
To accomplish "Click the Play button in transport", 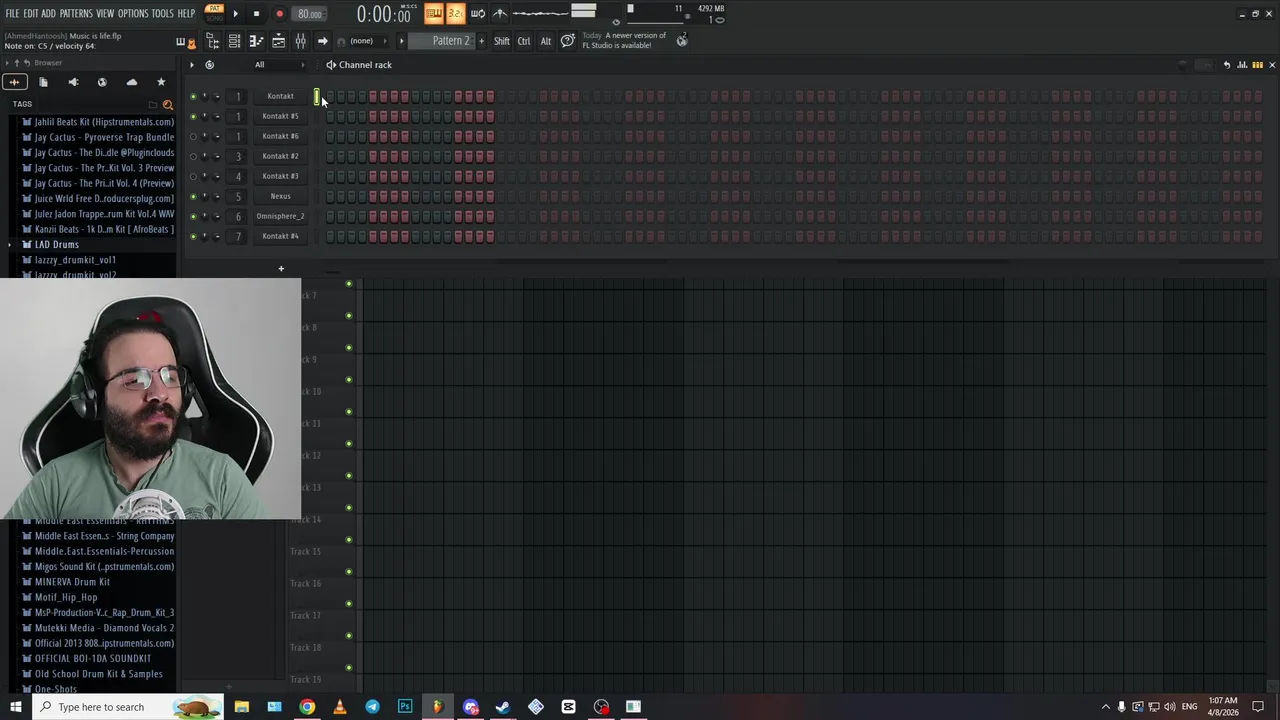I will pyautogui.click(x=235, y=14).
